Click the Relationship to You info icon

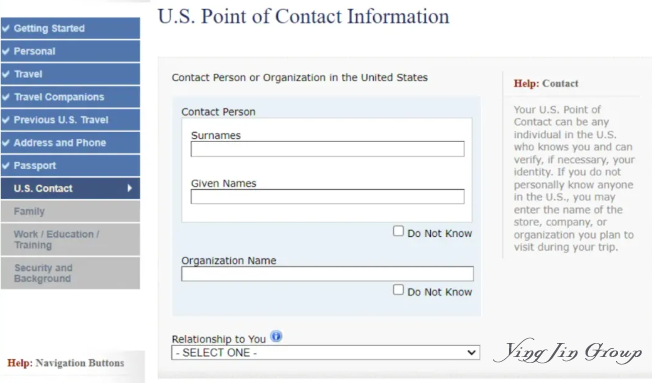276,336
